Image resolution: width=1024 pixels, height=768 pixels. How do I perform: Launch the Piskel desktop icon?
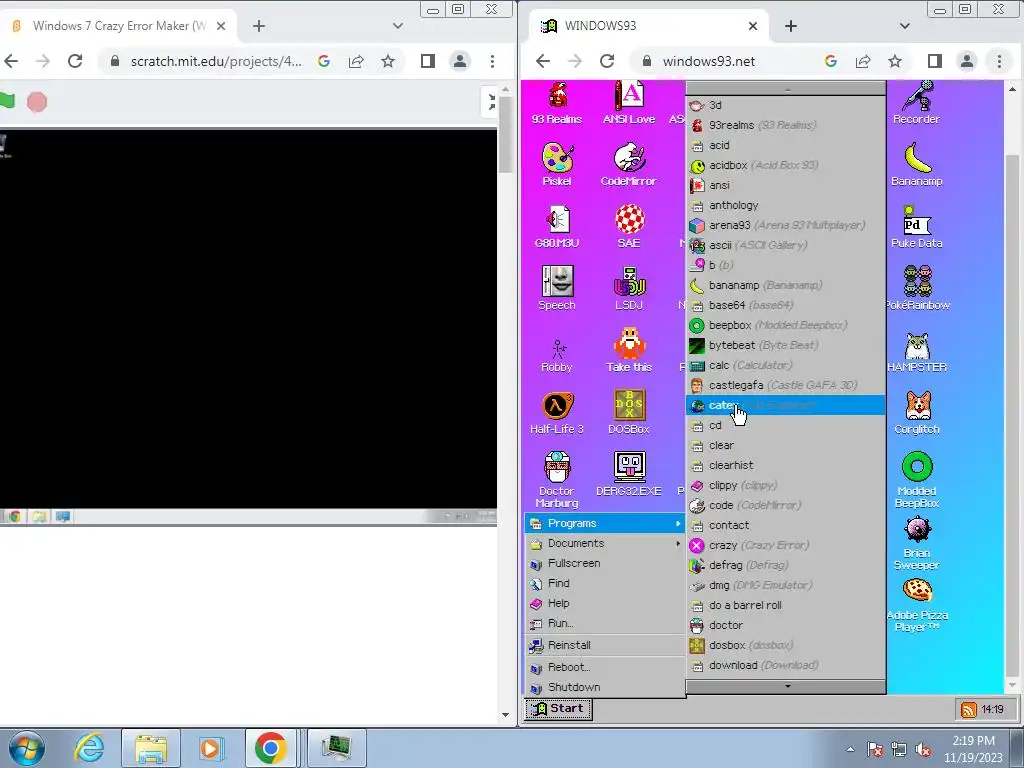pyautogui.click(x=556, y=164)
